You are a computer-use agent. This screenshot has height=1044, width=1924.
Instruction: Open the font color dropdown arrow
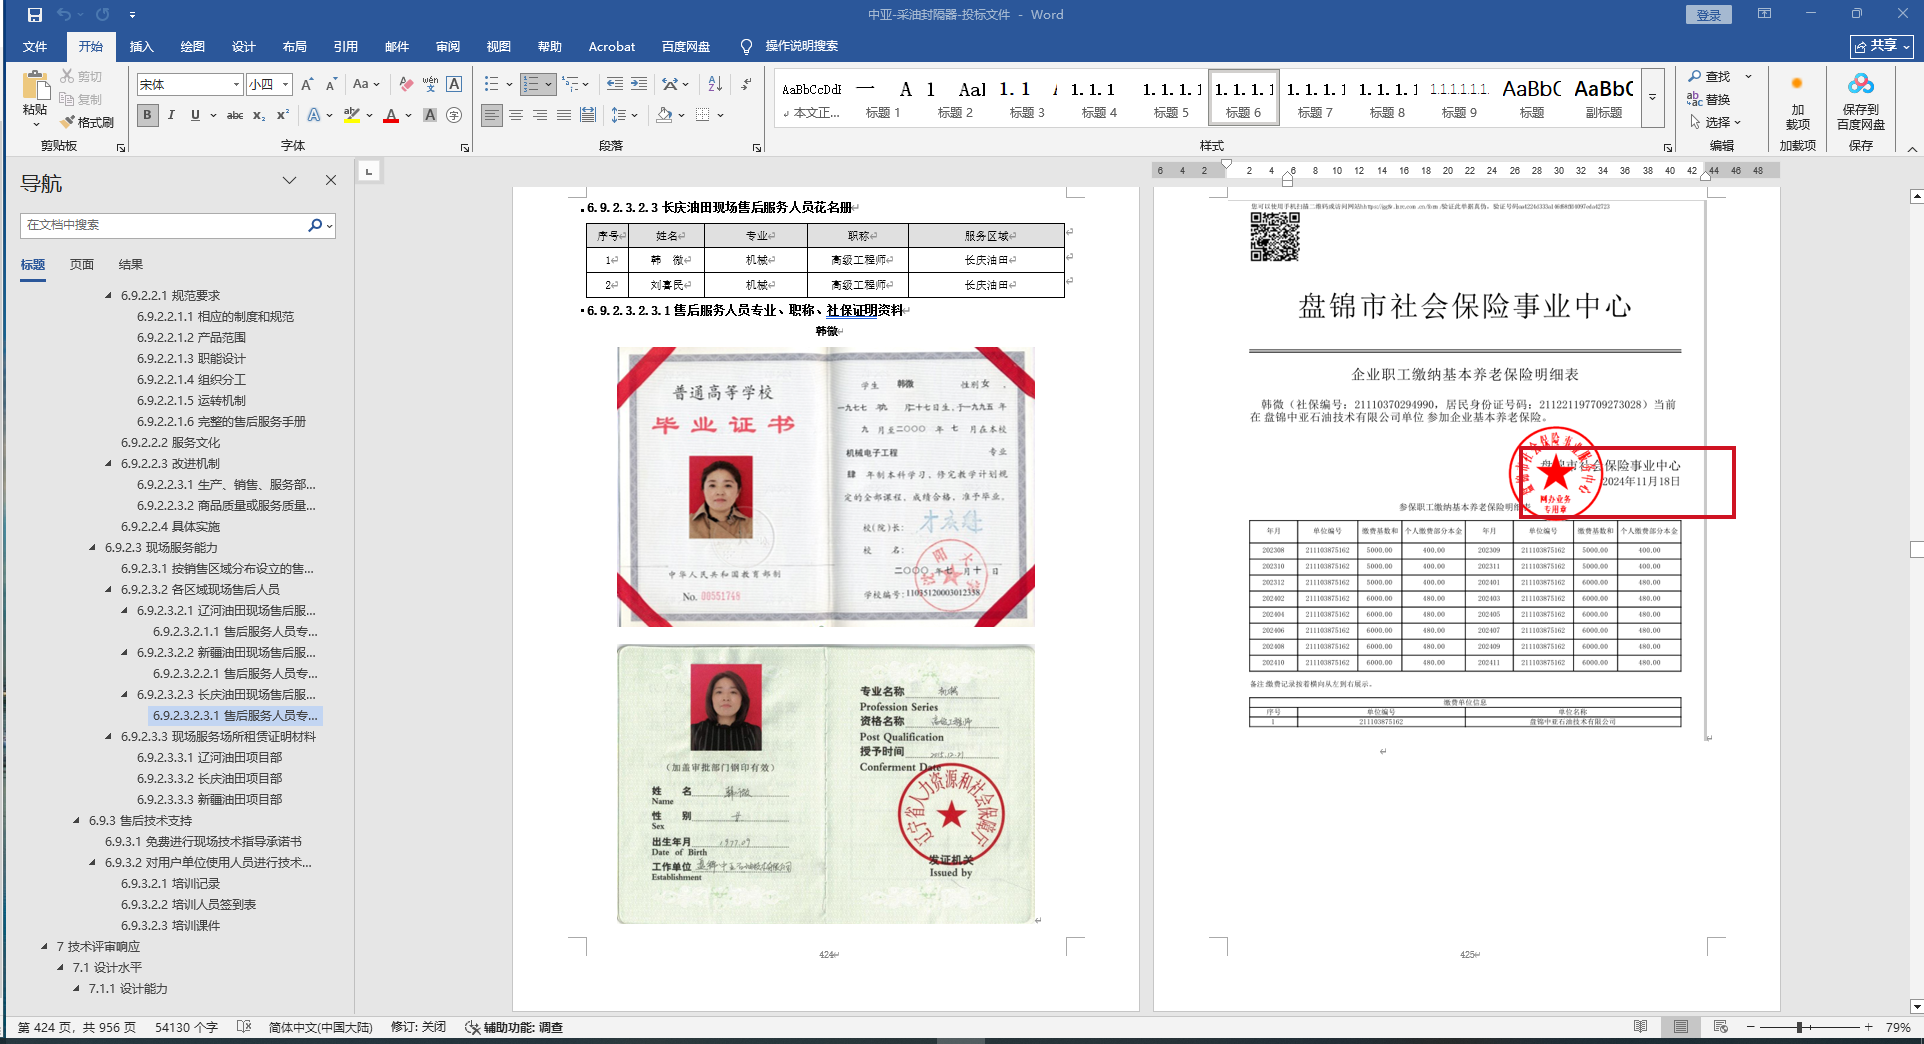[408, 115]
